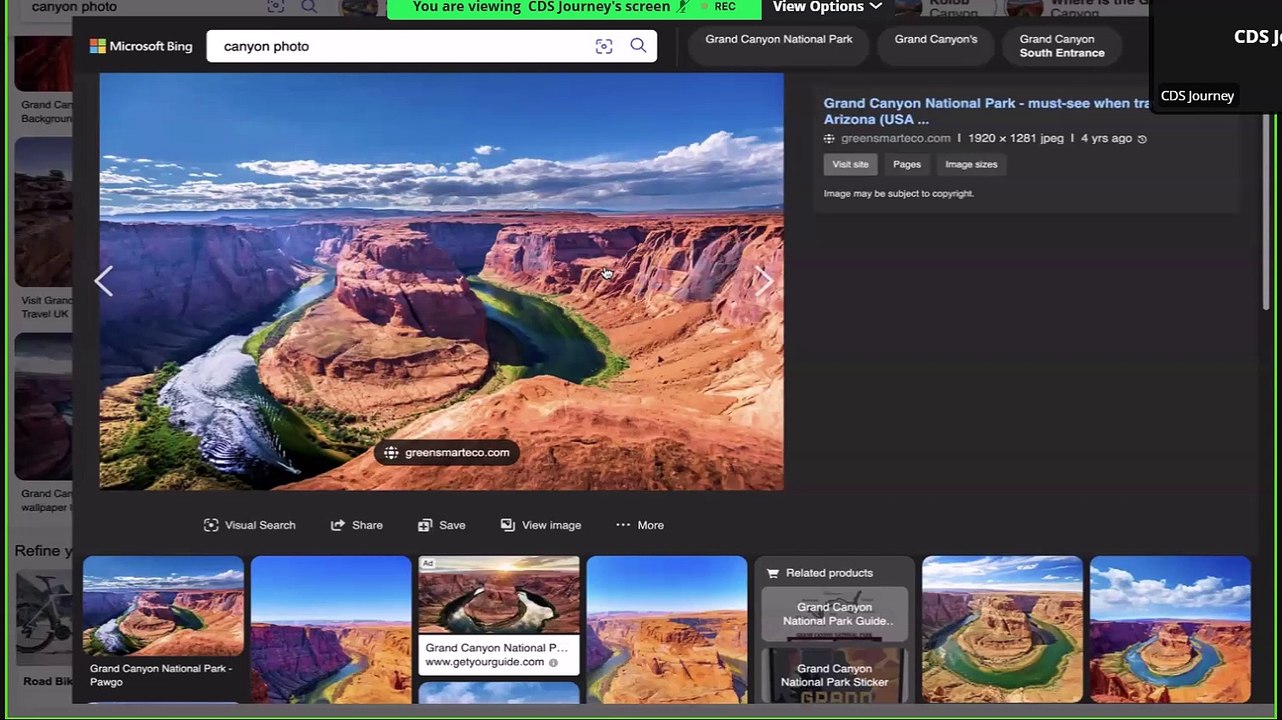Click the background page's "canyon photo" search text

[x=74, y=7]
